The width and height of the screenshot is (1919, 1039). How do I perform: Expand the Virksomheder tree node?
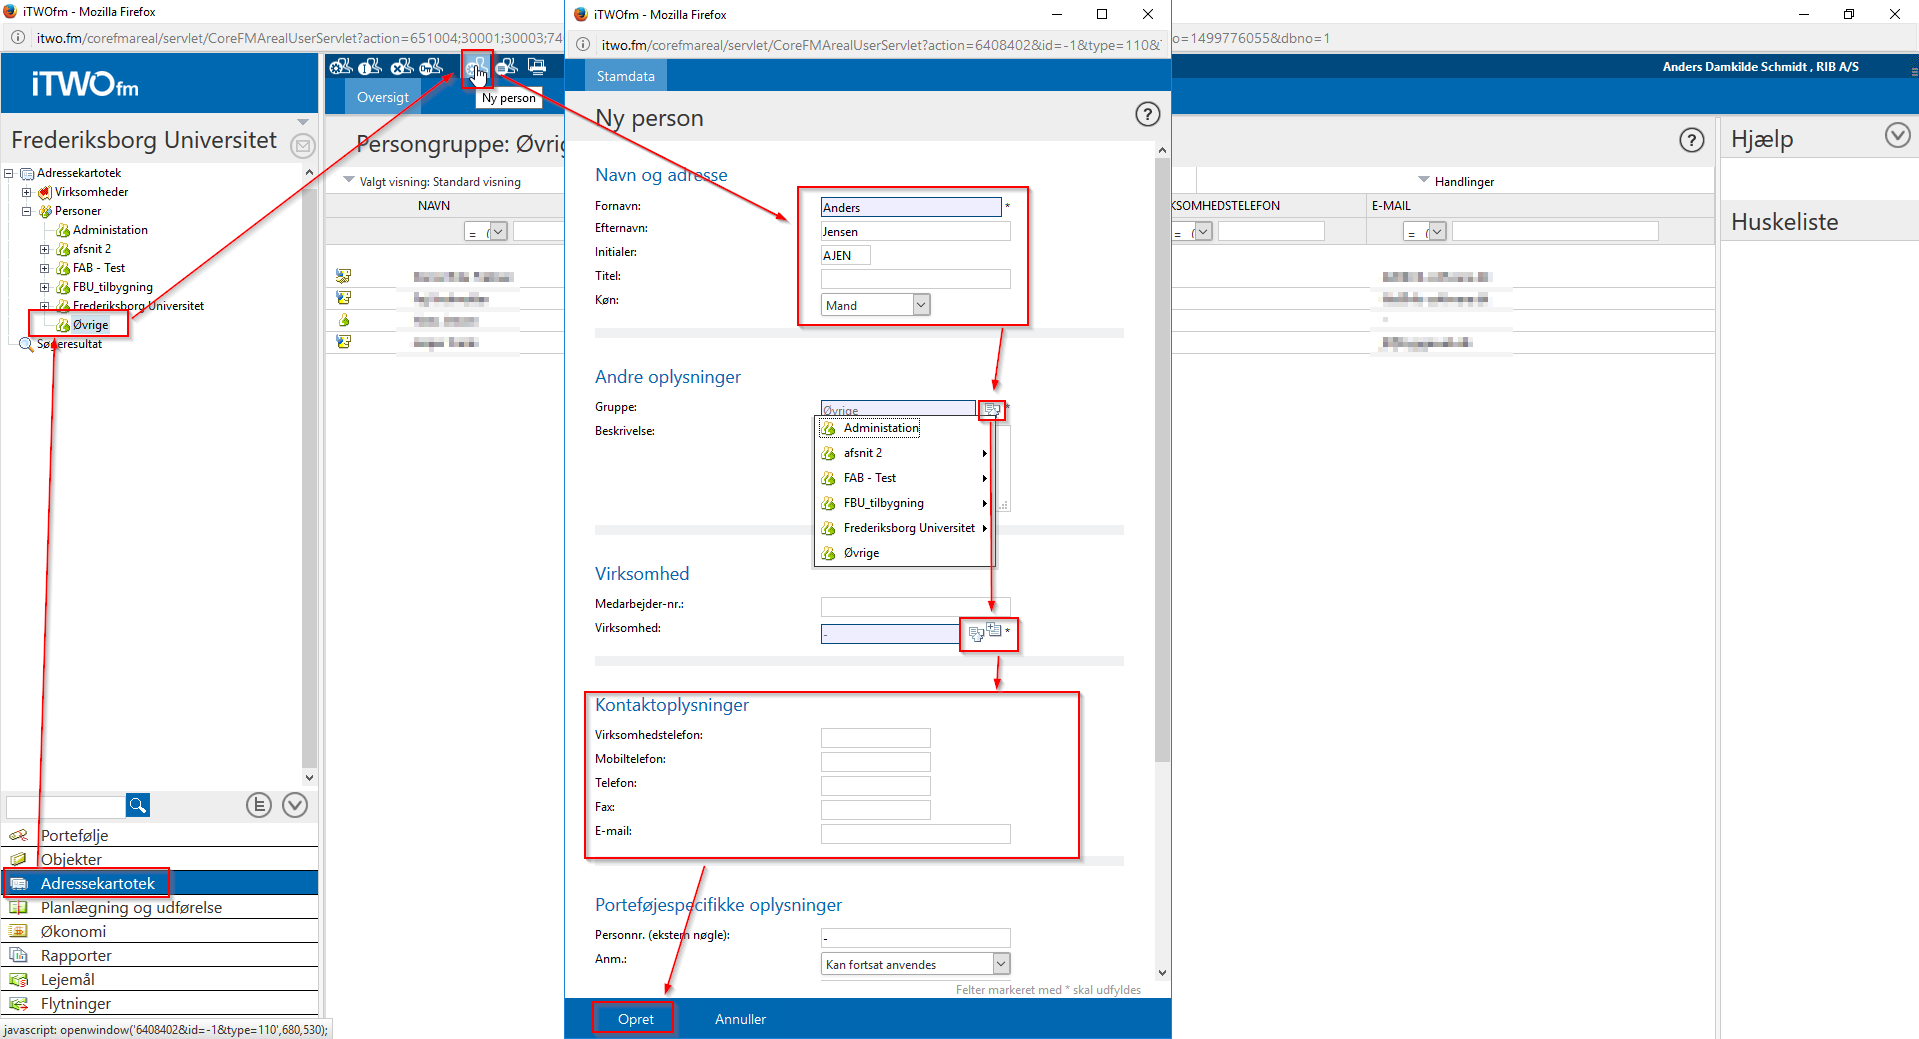coord(27,192)
